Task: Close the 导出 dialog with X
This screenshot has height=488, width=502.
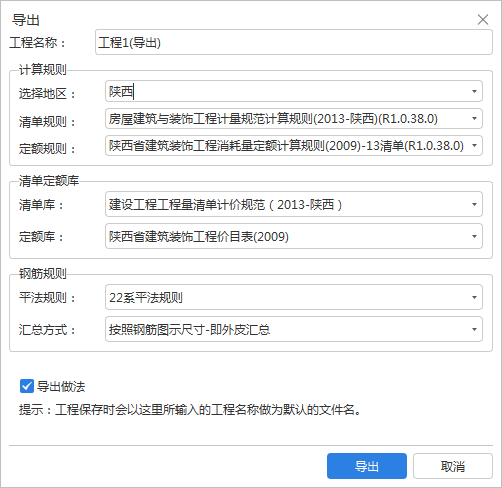Action: click(483, 20)
